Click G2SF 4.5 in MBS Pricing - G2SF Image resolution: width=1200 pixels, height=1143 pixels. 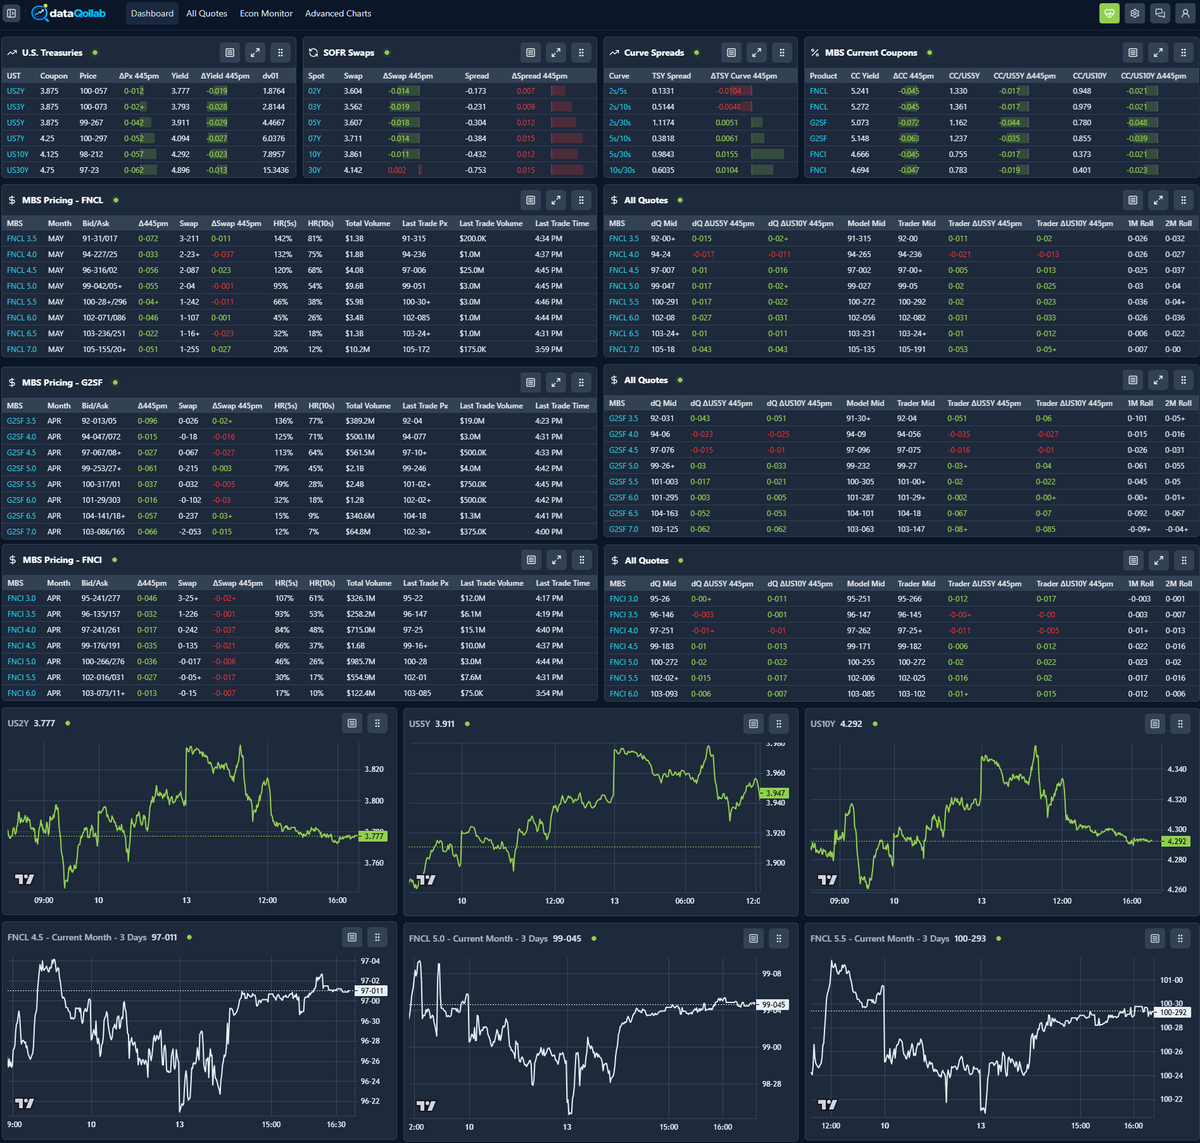click(x=21, y=452)
